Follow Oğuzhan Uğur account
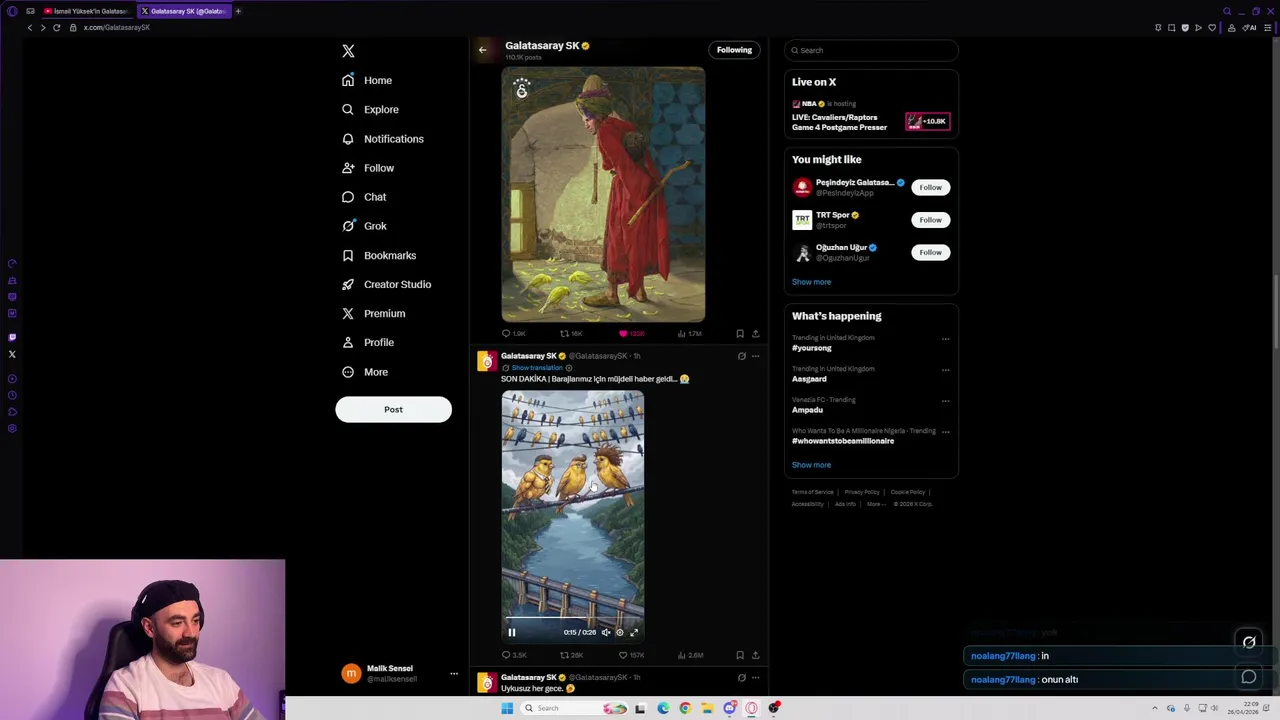The height and width of the screenshot is (720, 1280). coord(930,252)
